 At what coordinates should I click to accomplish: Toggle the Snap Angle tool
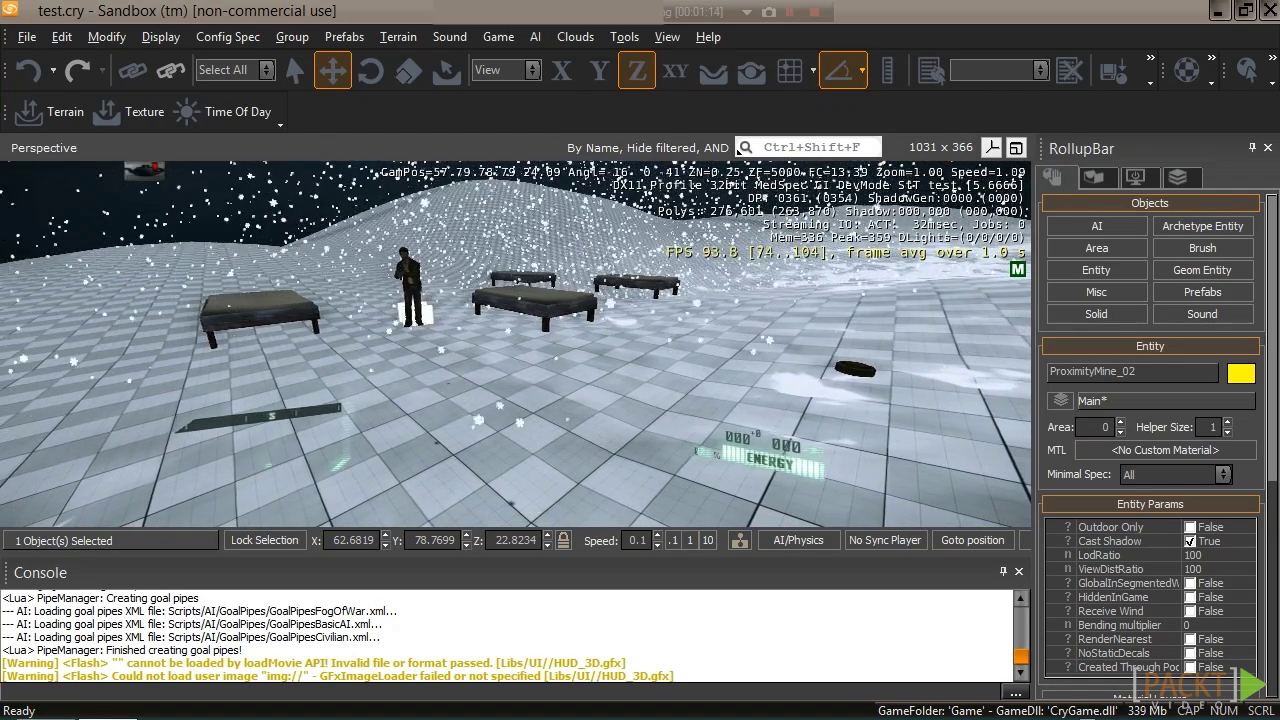(x=838, y=71)
